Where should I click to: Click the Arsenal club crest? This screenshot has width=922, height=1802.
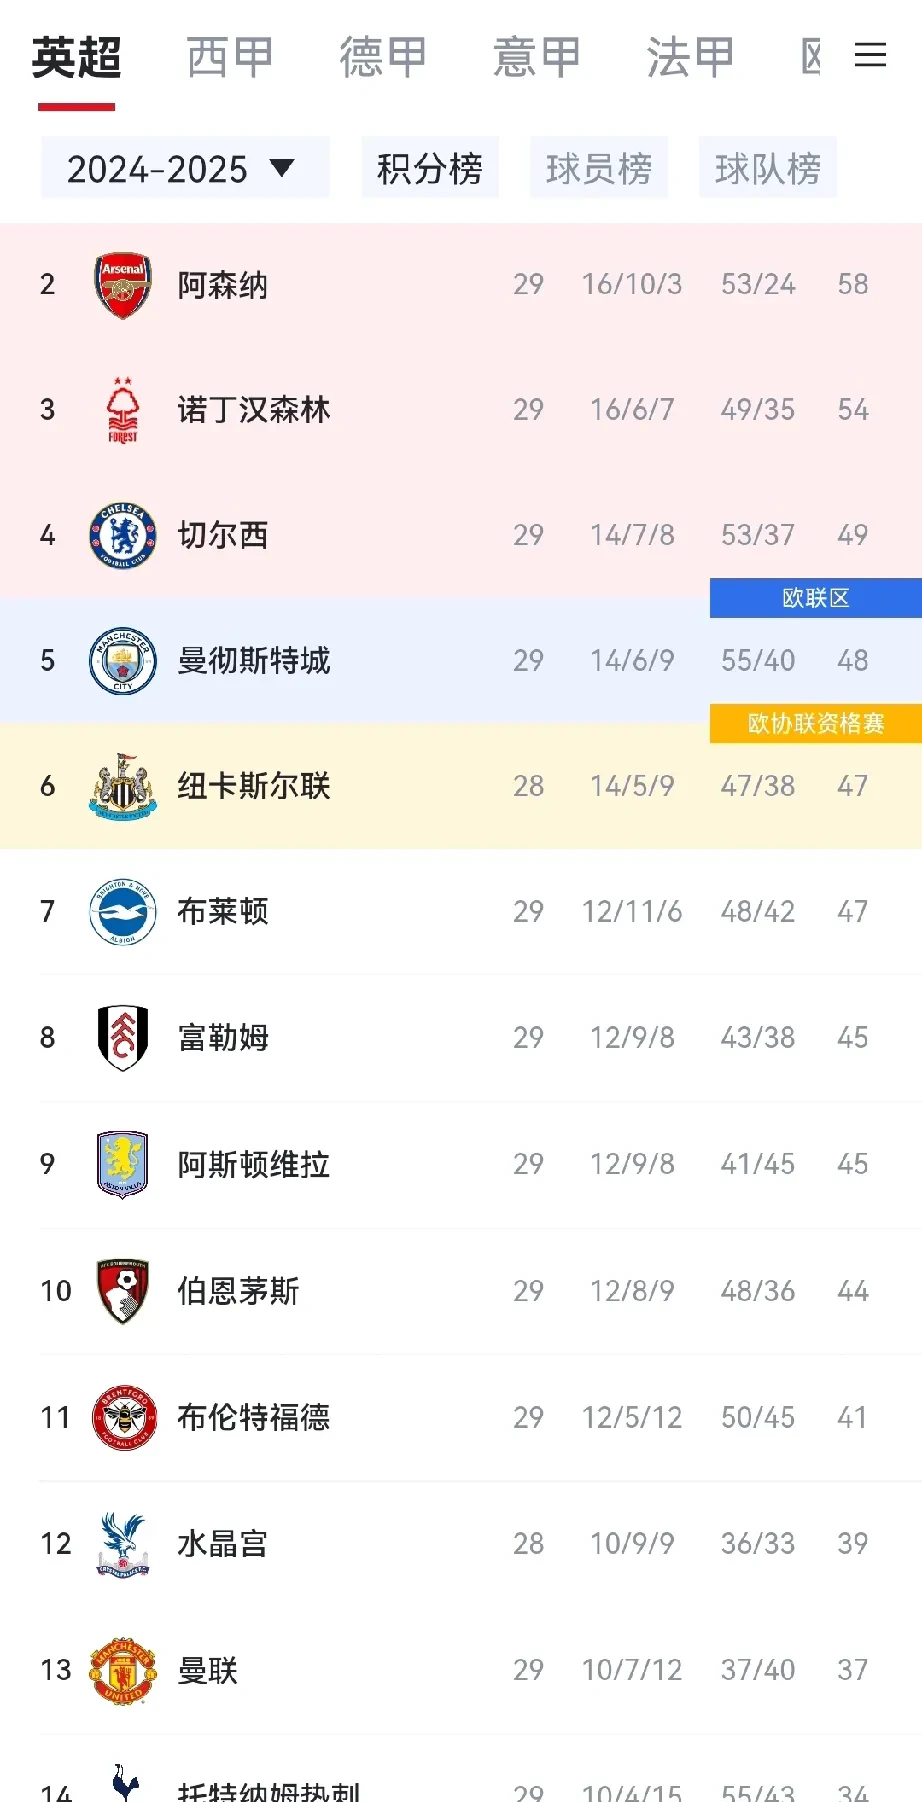pyautogui.click(x=122, y=284)
